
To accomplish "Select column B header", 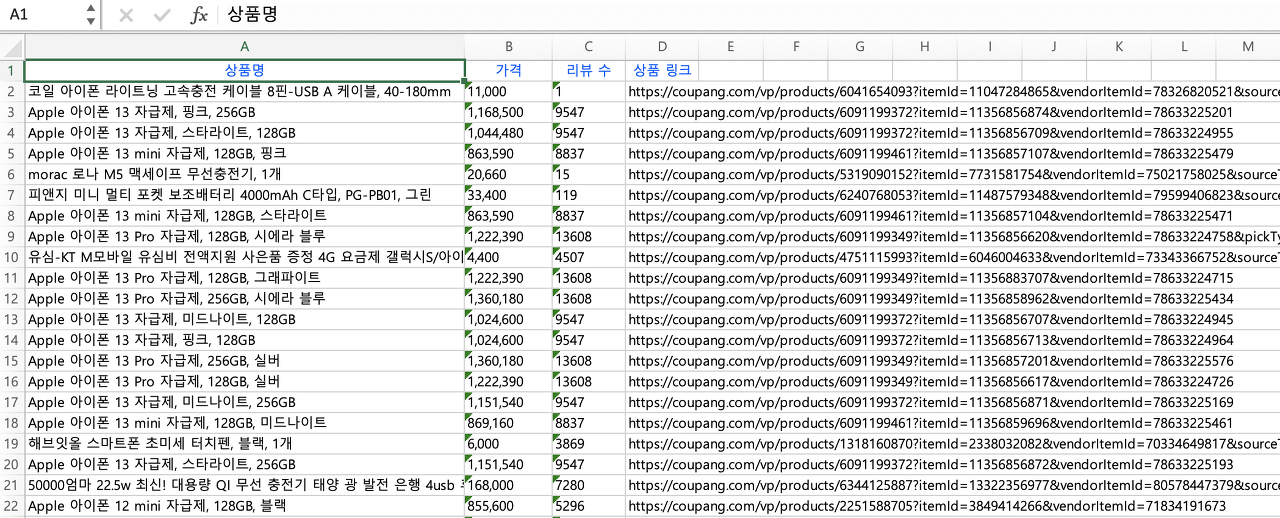I will coord(509,47).
